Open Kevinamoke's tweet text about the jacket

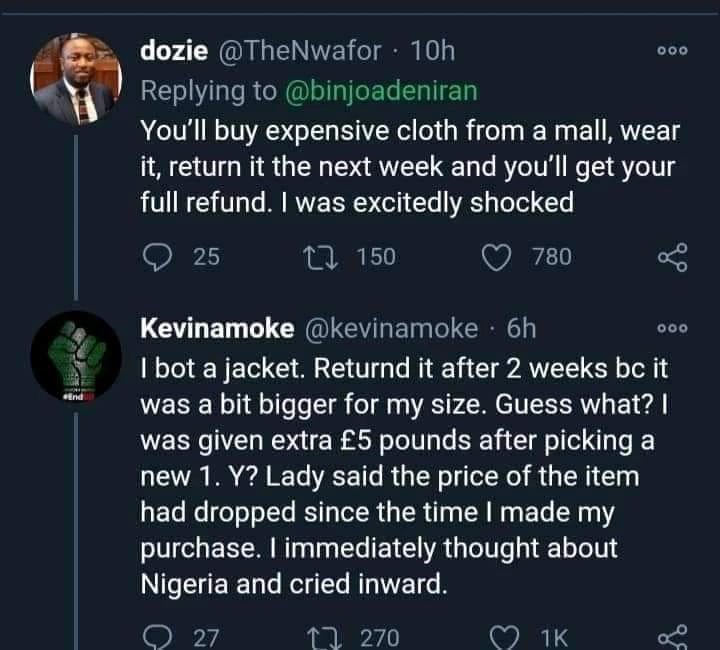pos(400,470)
